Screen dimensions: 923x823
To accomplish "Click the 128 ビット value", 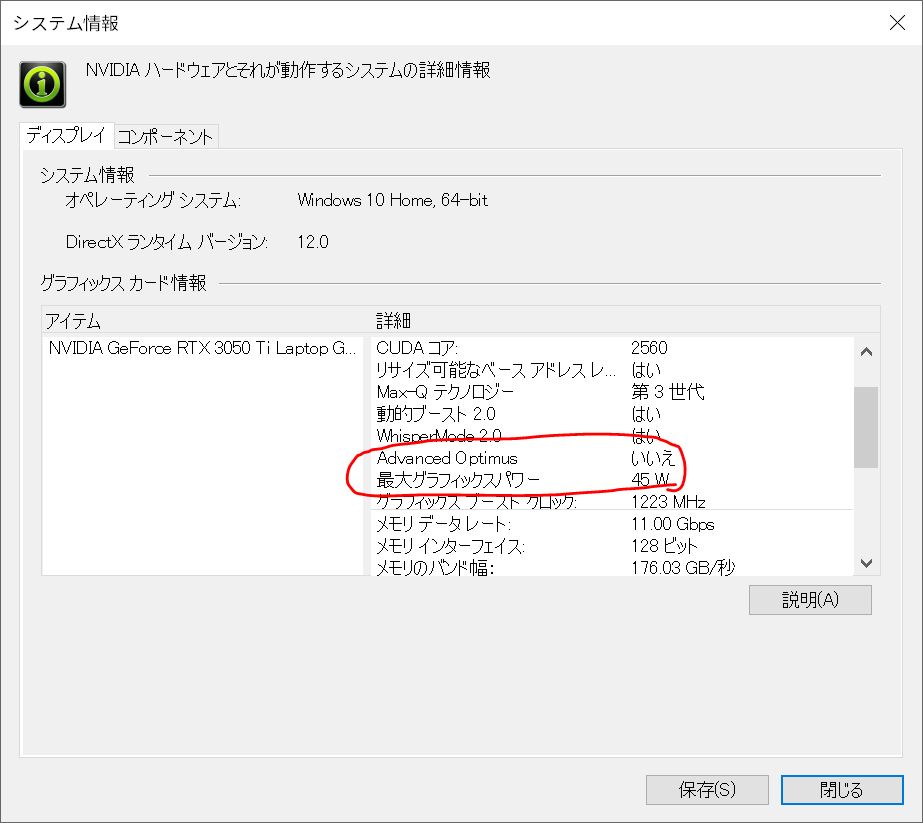I will (664, 546).
